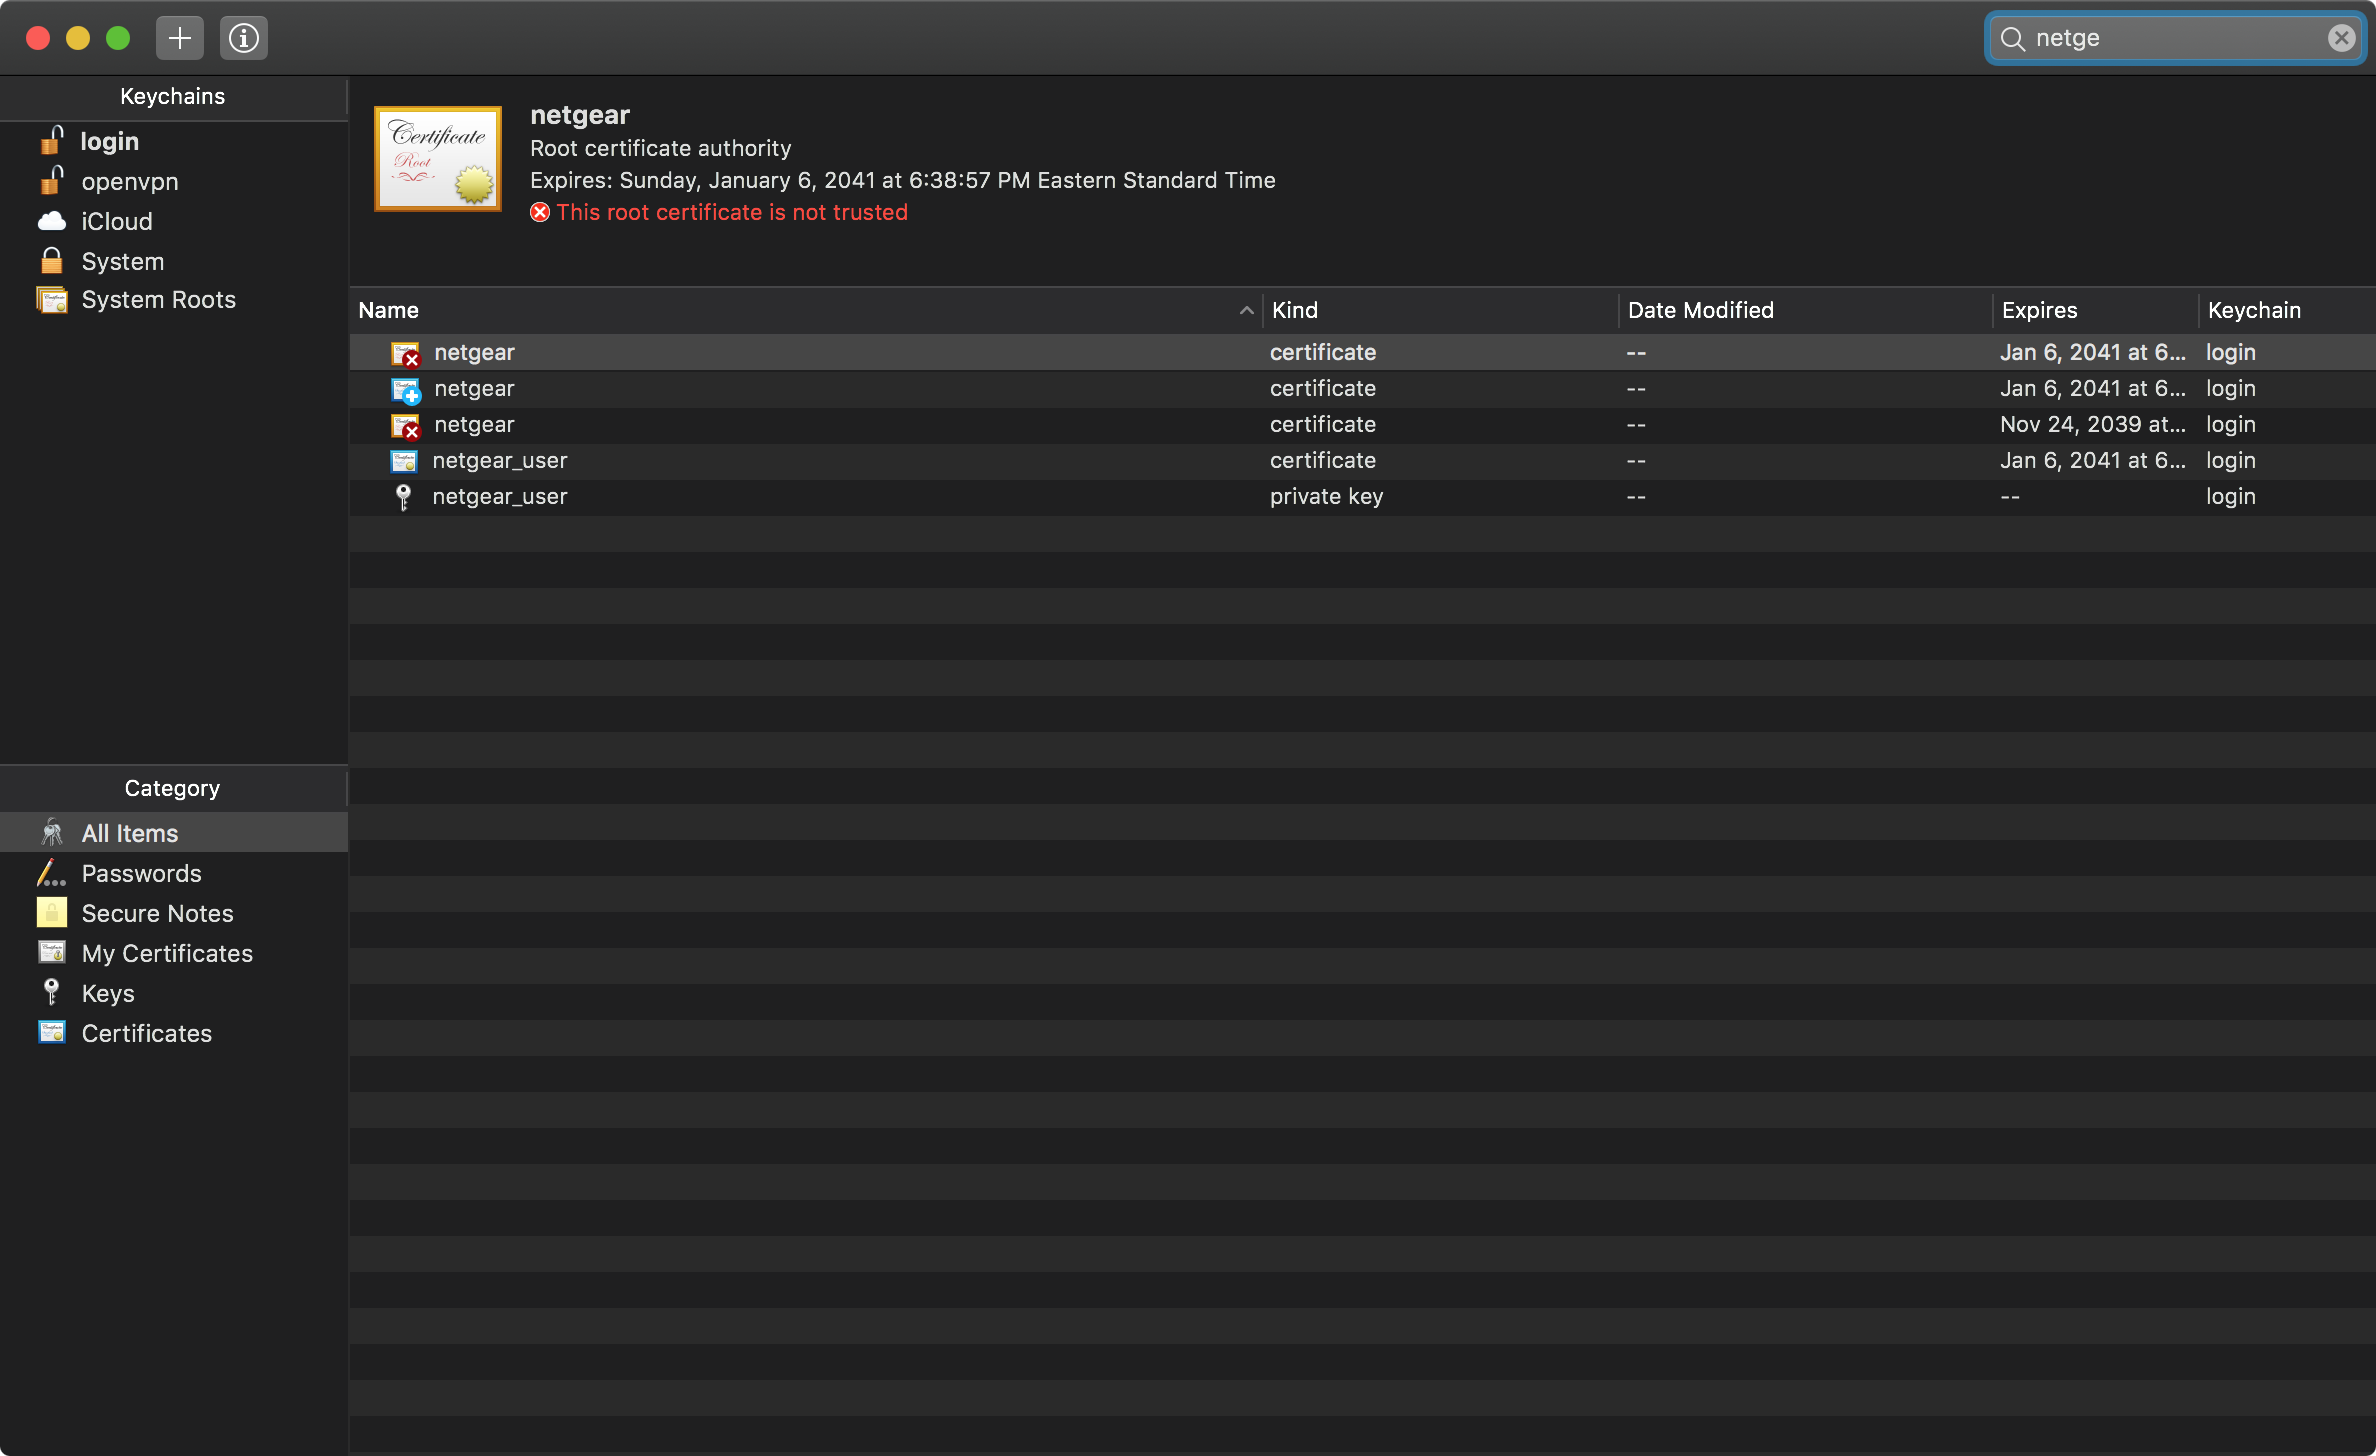Click inside the search field
Viewport: 2376px width, 1456px height.
tap(2170, 38)
